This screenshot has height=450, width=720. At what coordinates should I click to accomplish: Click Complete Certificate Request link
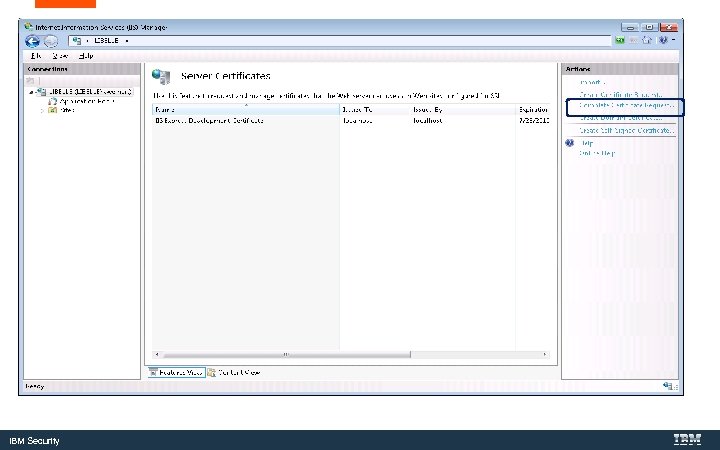pos(626,105)
